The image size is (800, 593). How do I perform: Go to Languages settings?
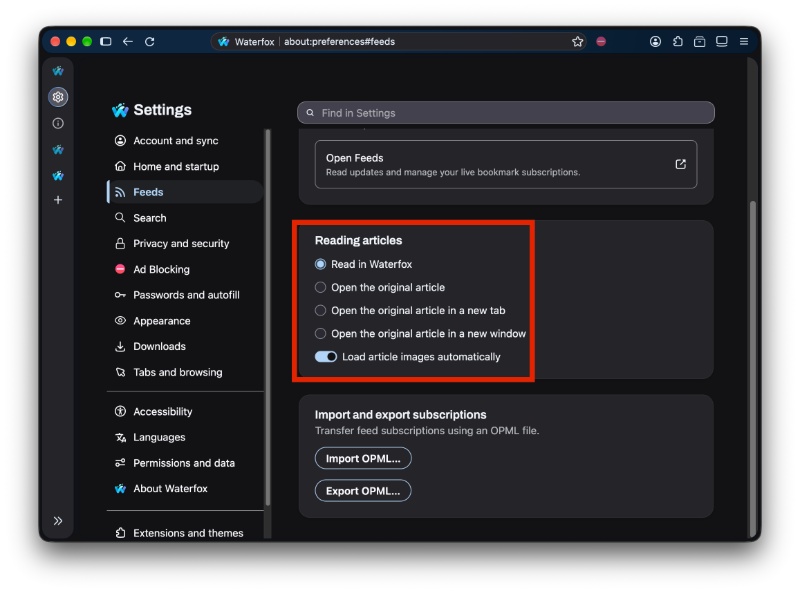click(185, 437)
